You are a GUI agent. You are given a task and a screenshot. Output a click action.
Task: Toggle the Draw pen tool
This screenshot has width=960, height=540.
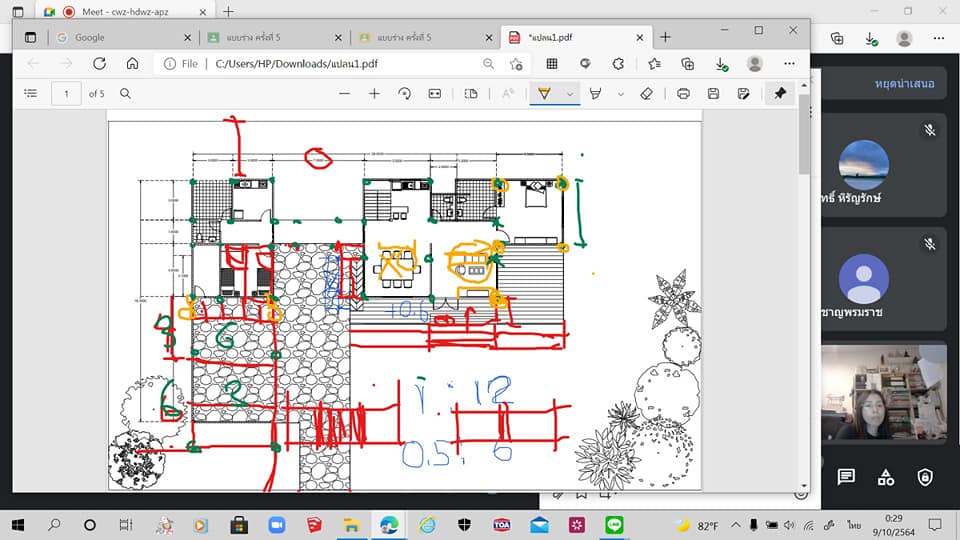[x=544, y=93]
